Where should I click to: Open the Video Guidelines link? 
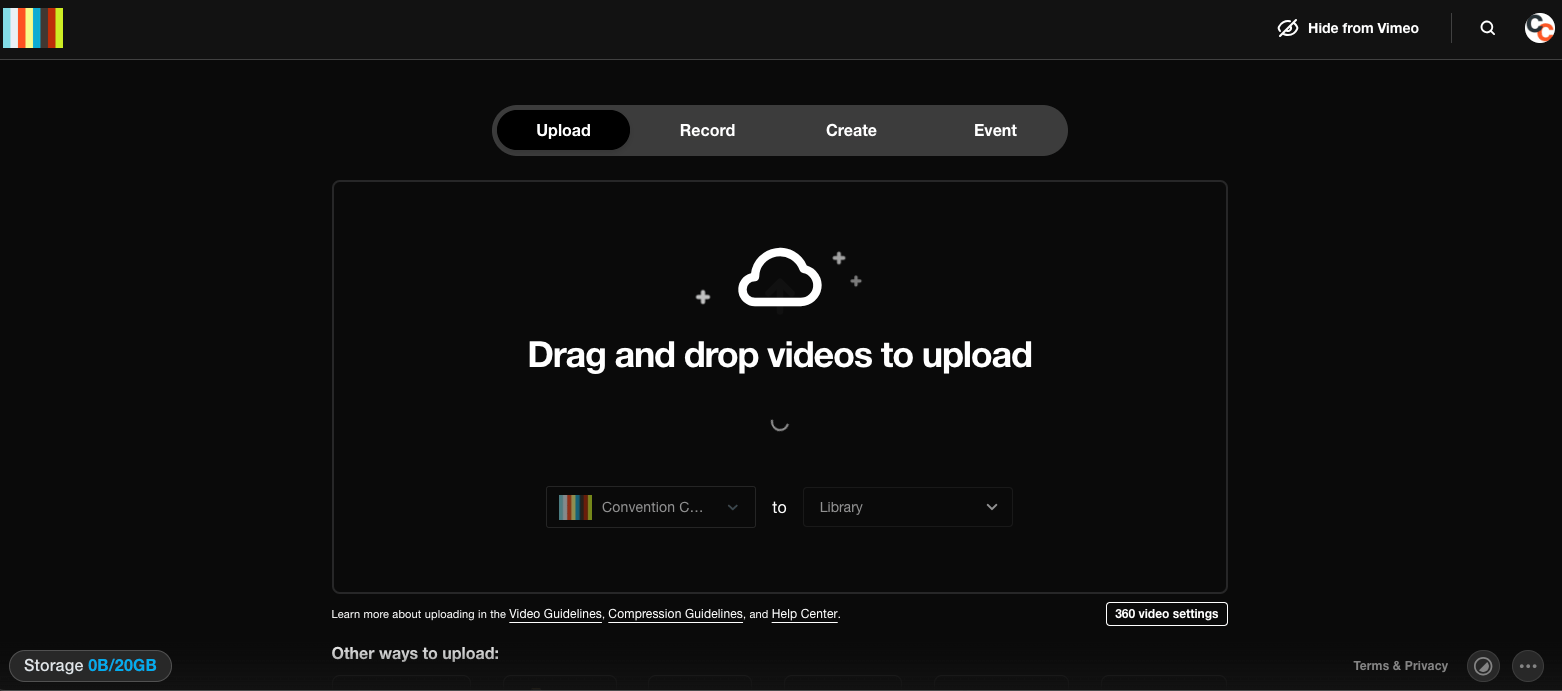(555, 613)
